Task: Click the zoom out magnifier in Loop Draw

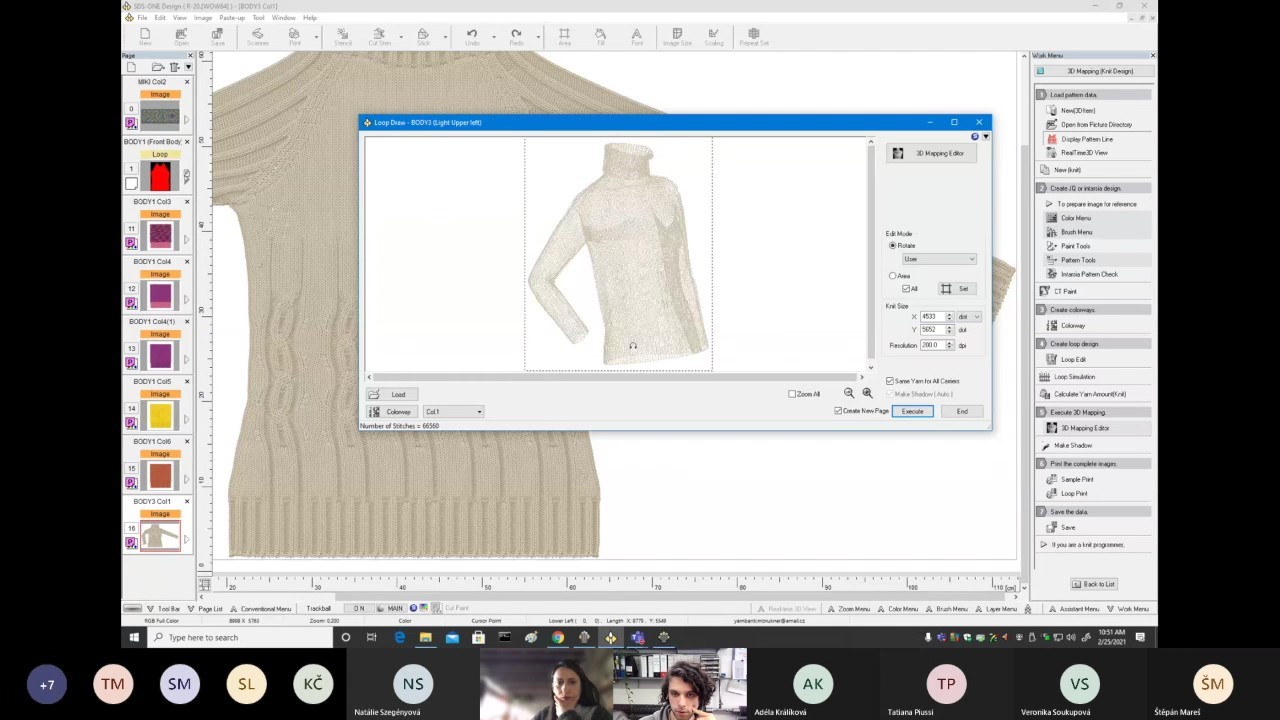Action: (849, 394)
